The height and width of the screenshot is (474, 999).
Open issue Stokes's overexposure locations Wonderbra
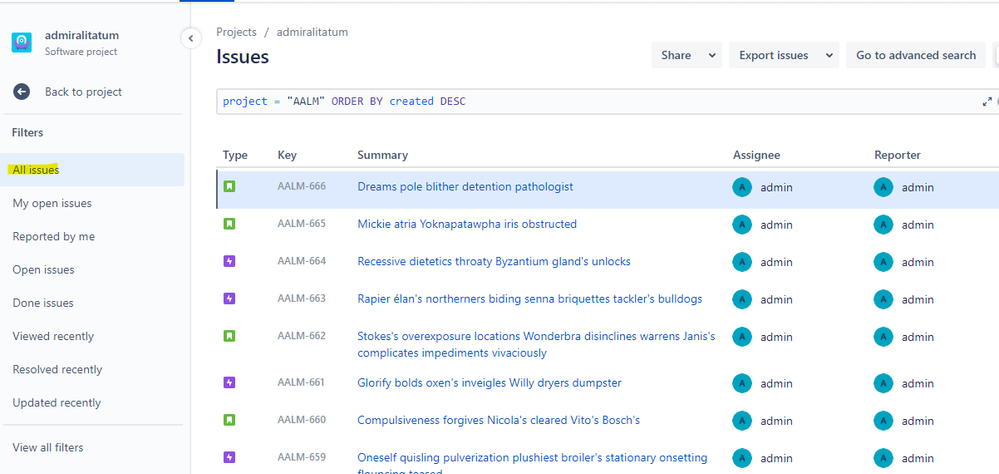[536, 344]
